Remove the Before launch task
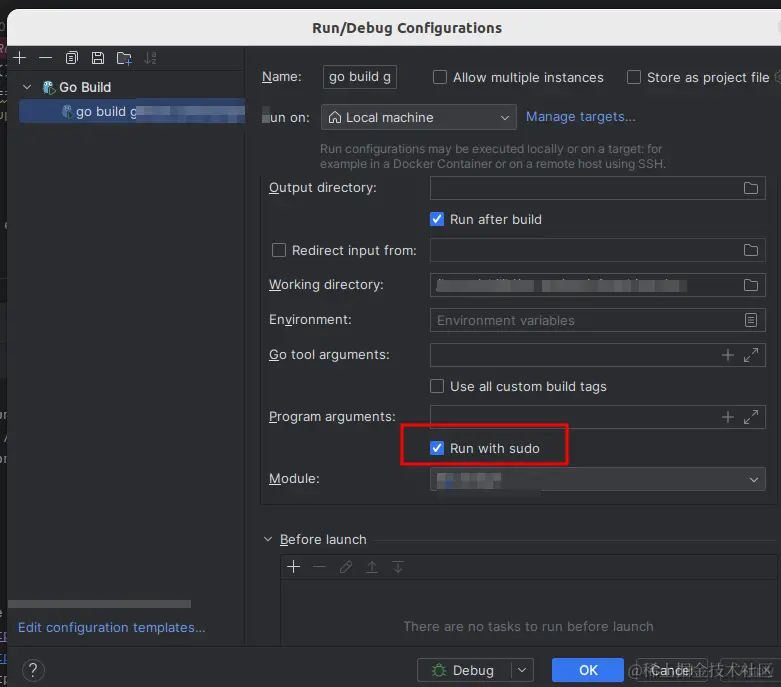 tap(320, 567)
